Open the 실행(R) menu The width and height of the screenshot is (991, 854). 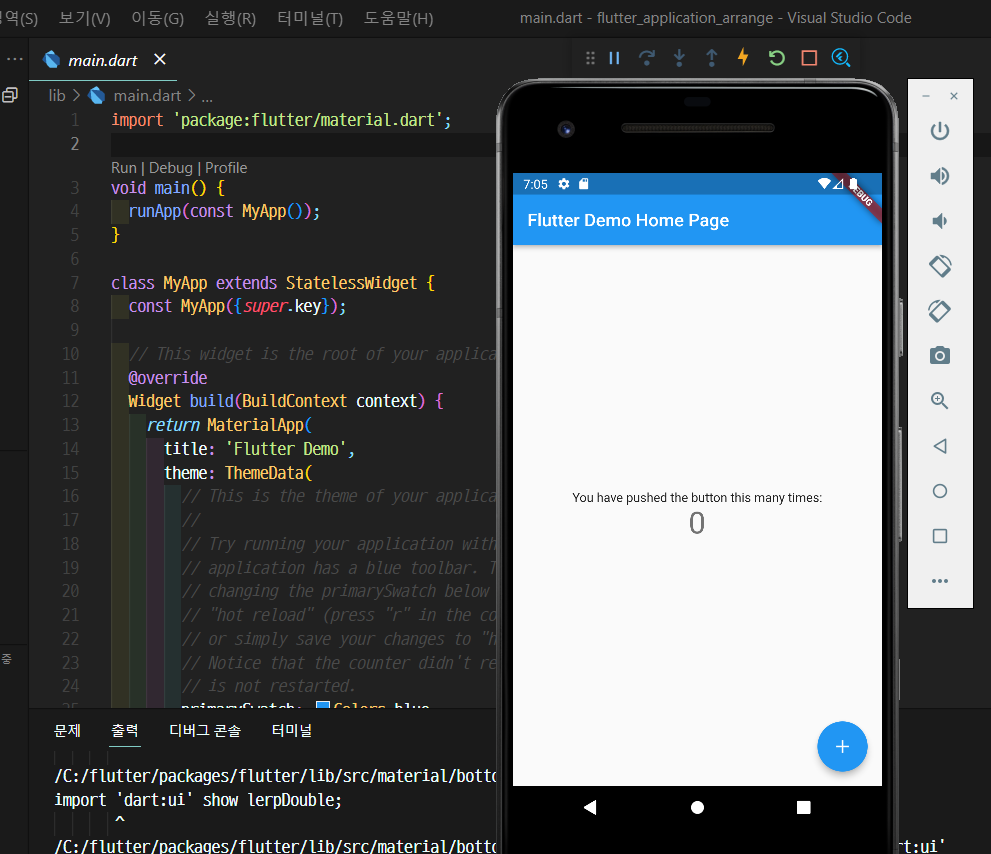click(230, 18)
